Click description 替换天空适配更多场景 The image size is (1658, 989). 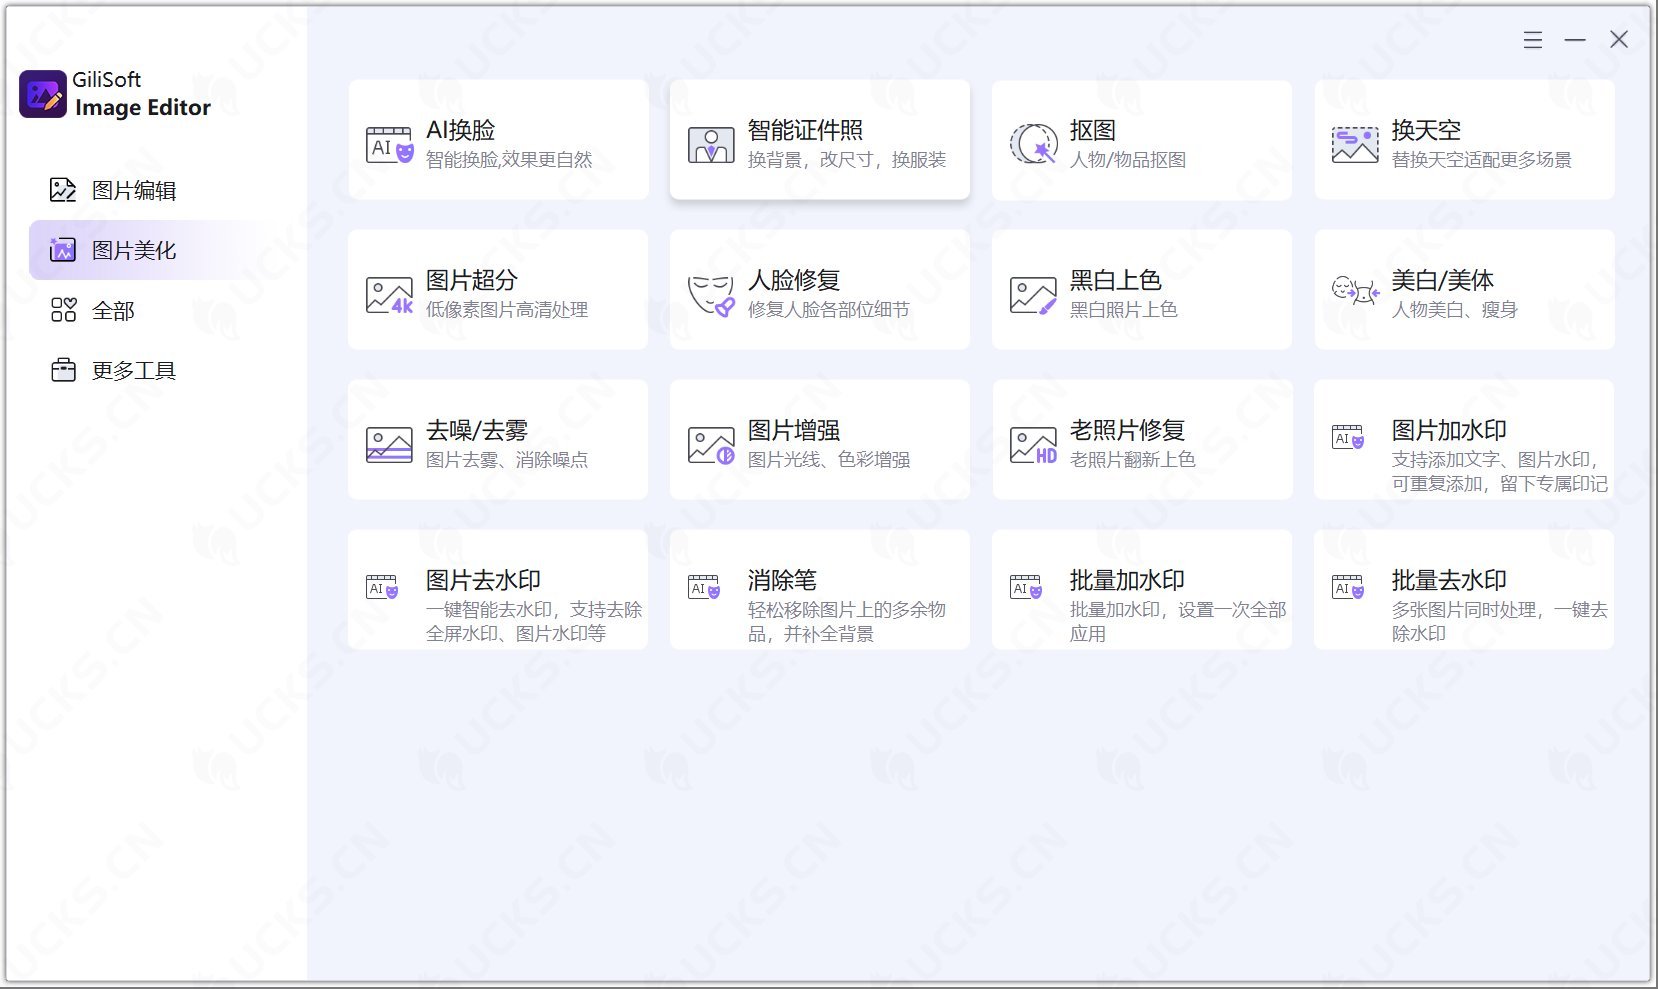pyautogui.click(x=1482, y=160)
